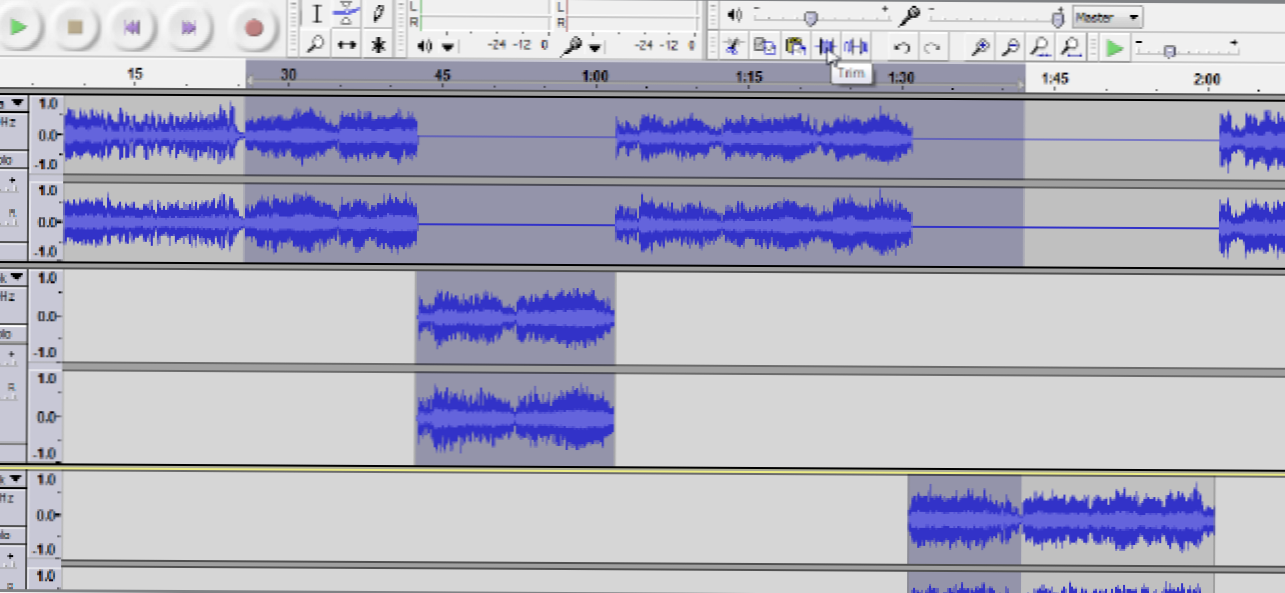1285x593 pixels.
Task: Open the first track's dropdown menu
Action: (16, 103)
